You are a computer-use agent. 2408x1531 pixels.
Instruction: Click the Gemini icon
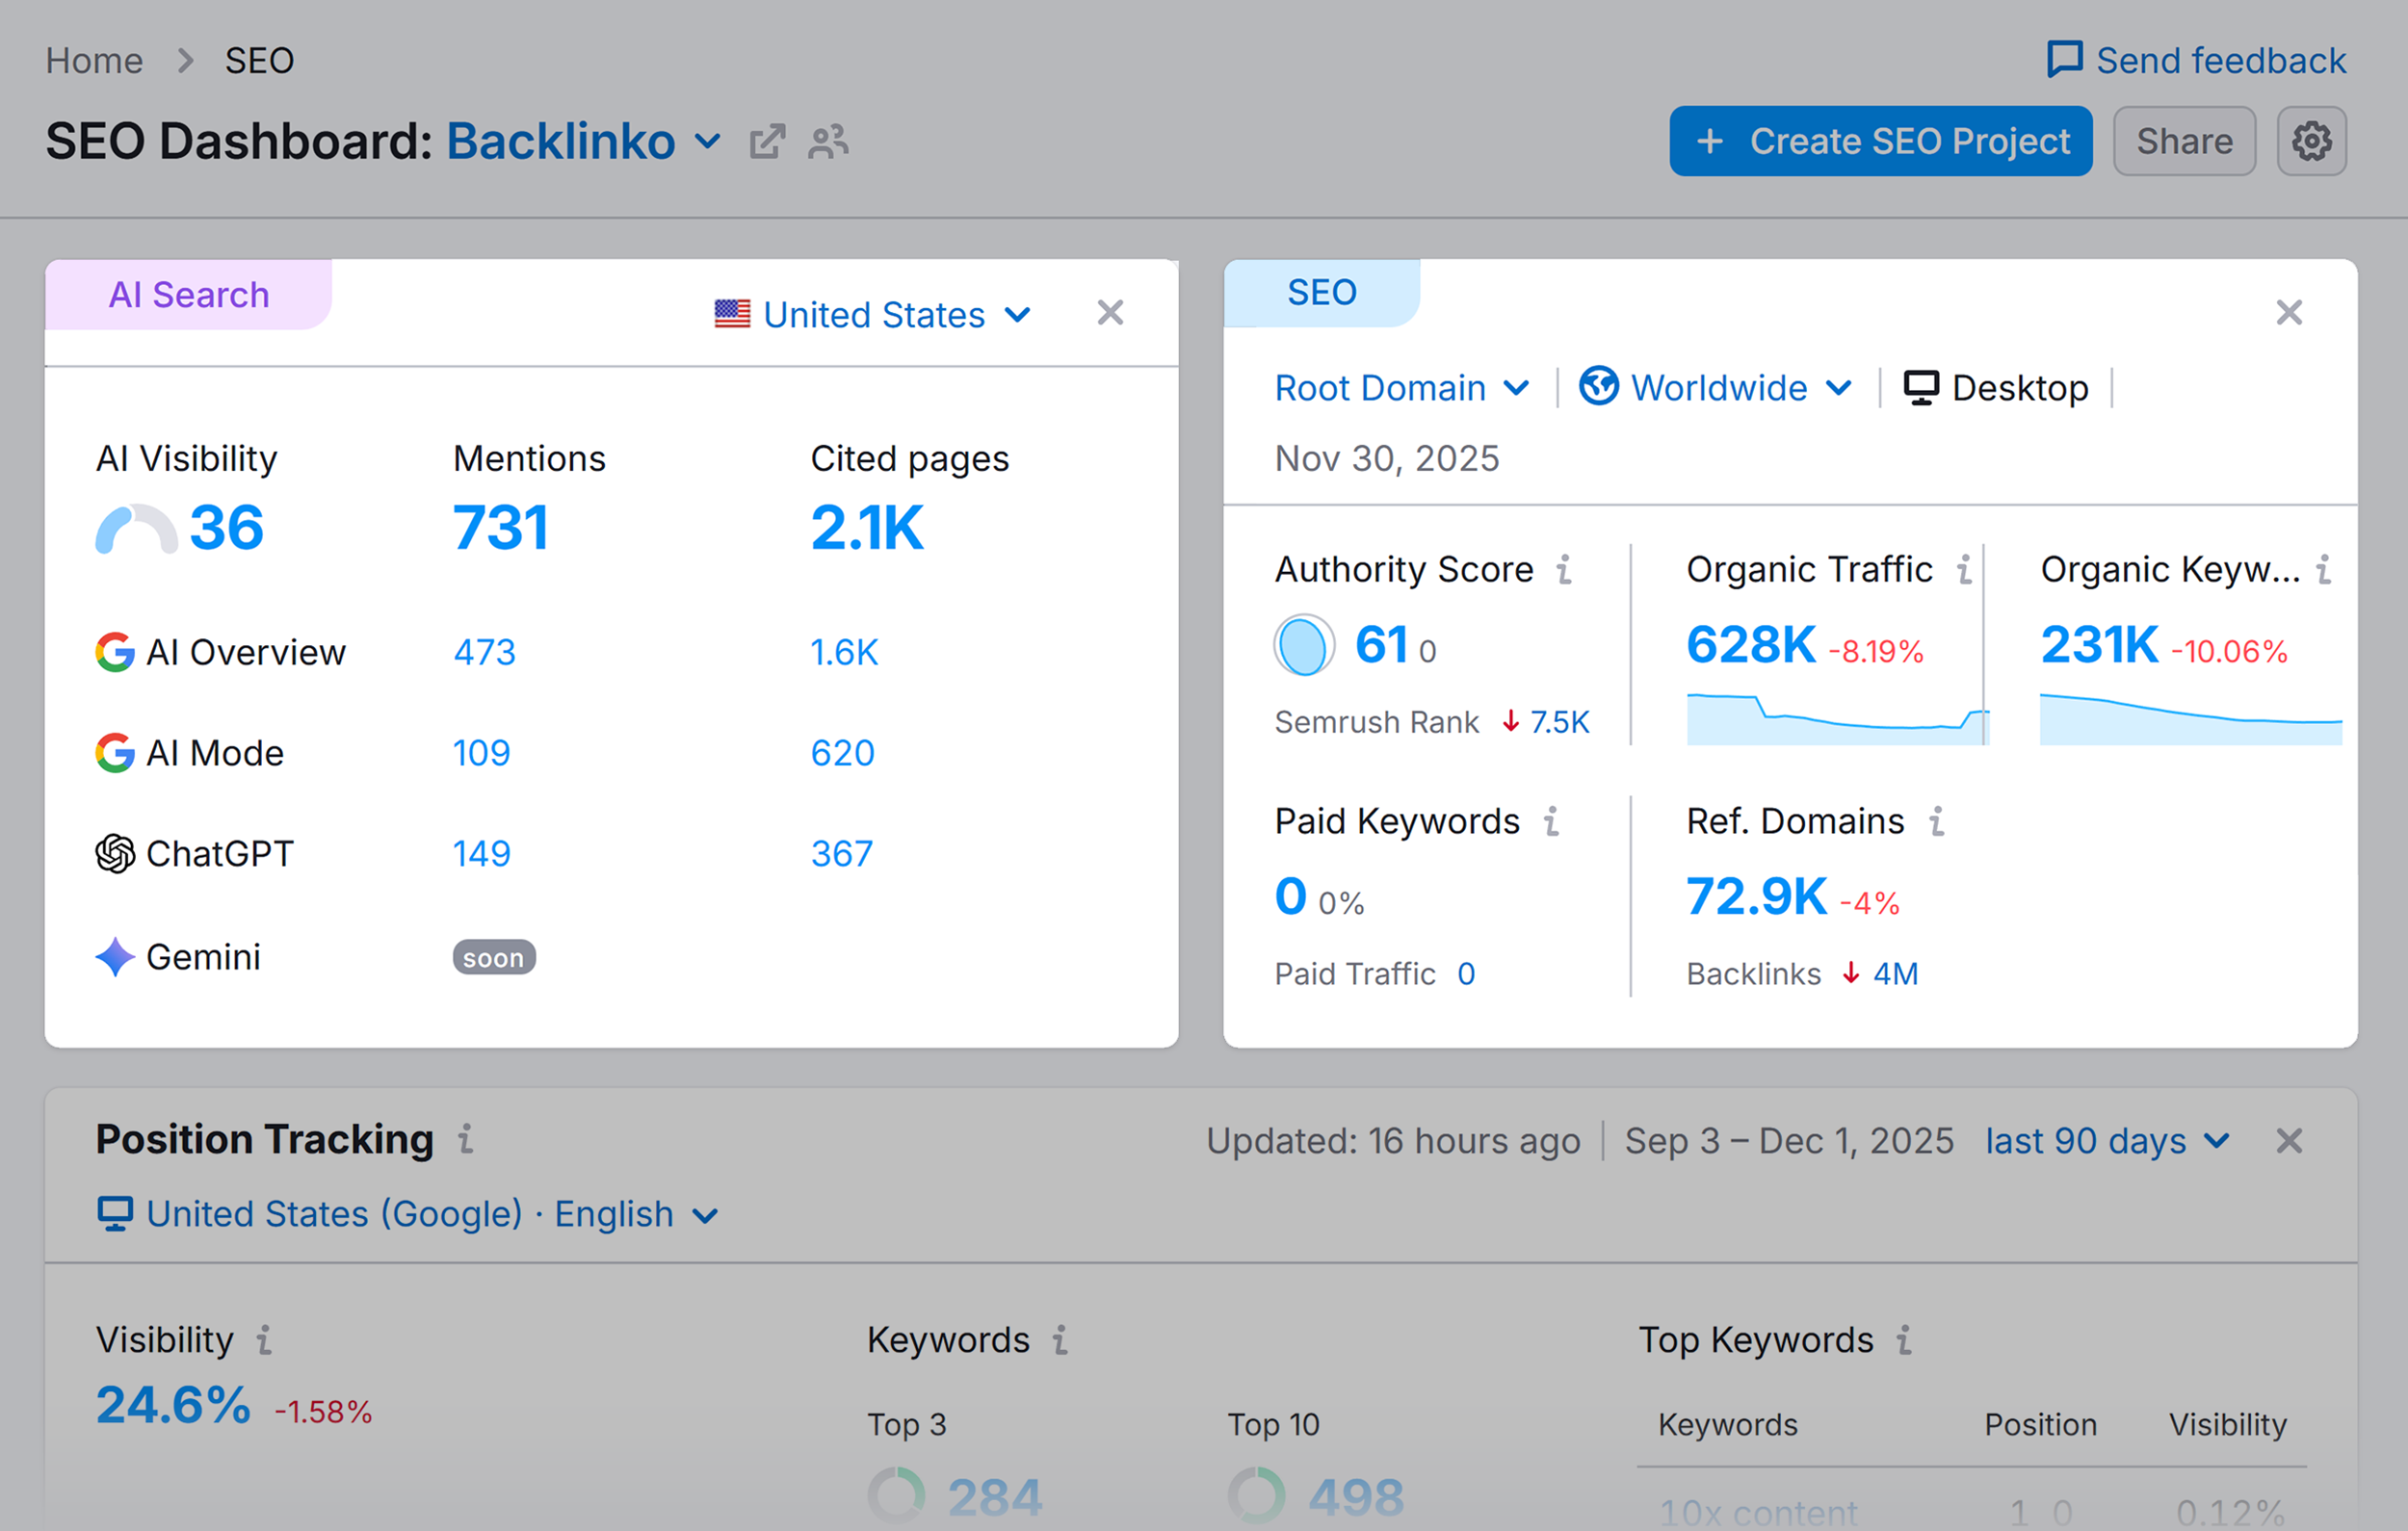click(x=114, y=957)
